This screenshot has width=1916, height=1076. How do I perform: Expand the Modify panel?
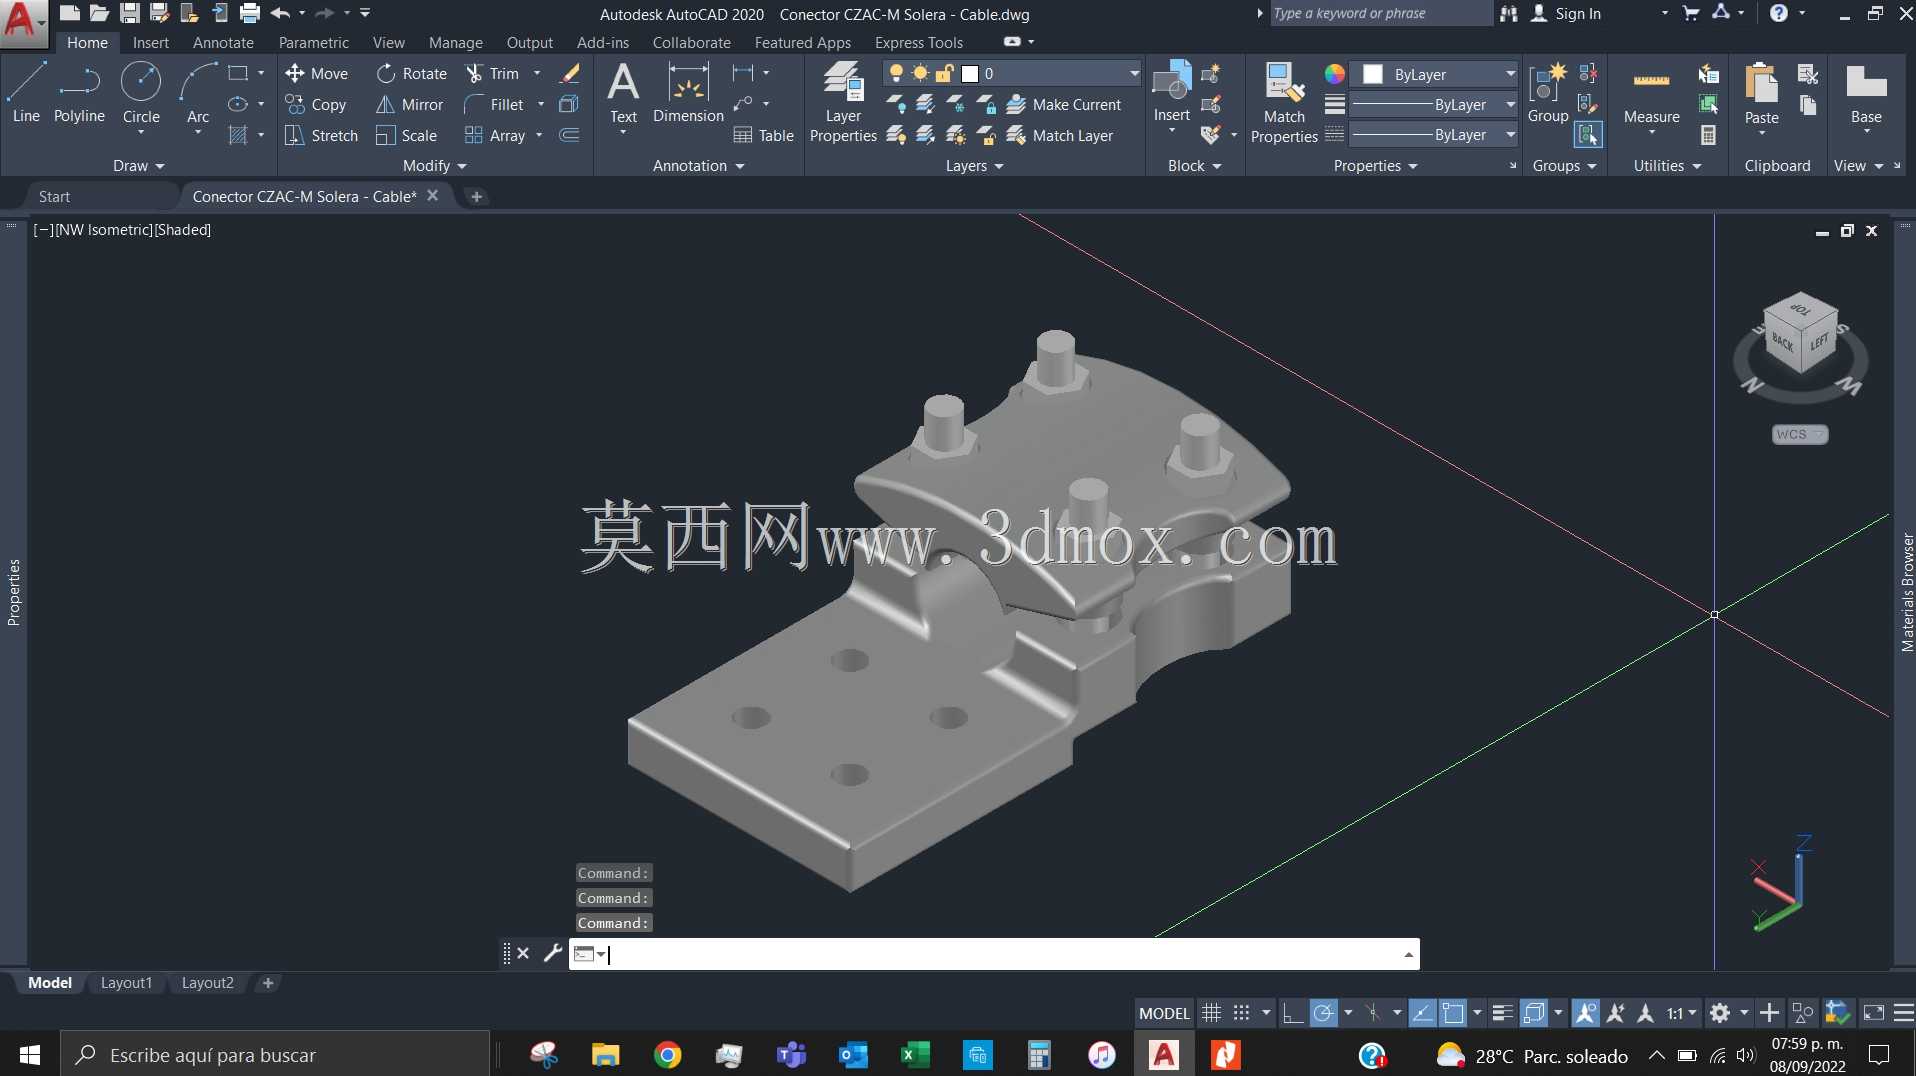434,166
